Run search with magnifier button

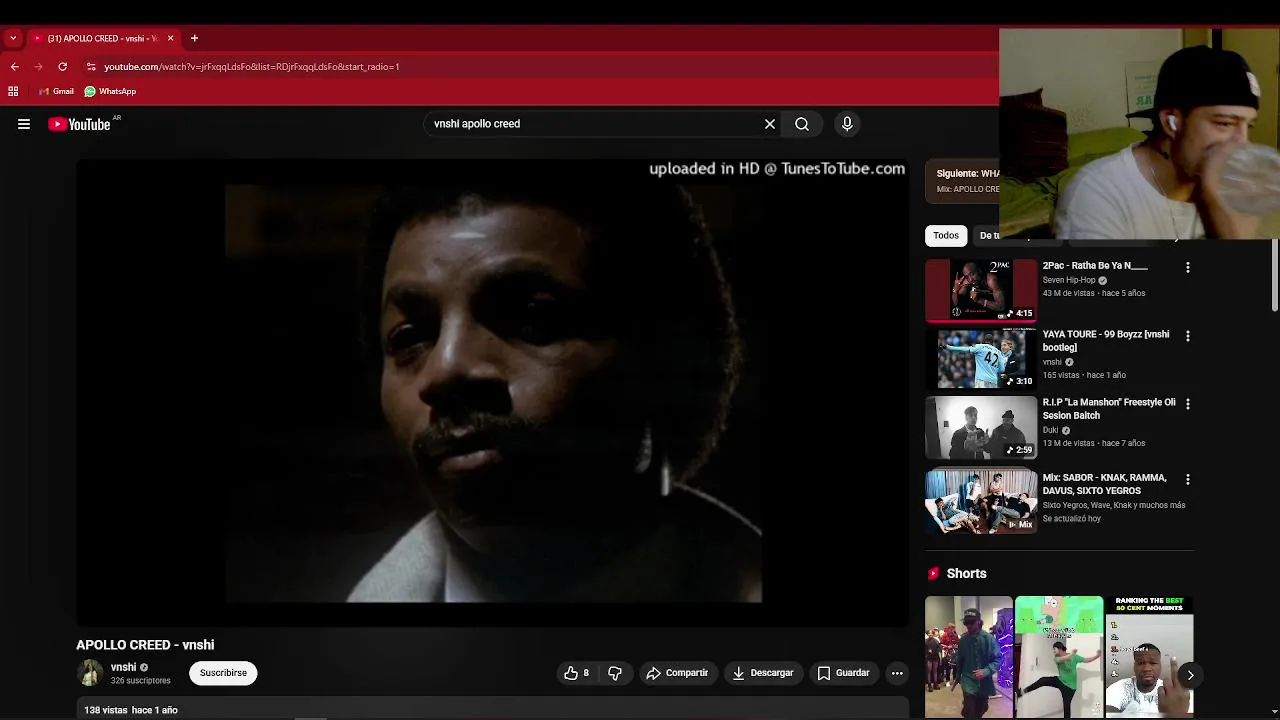point(802,124)
